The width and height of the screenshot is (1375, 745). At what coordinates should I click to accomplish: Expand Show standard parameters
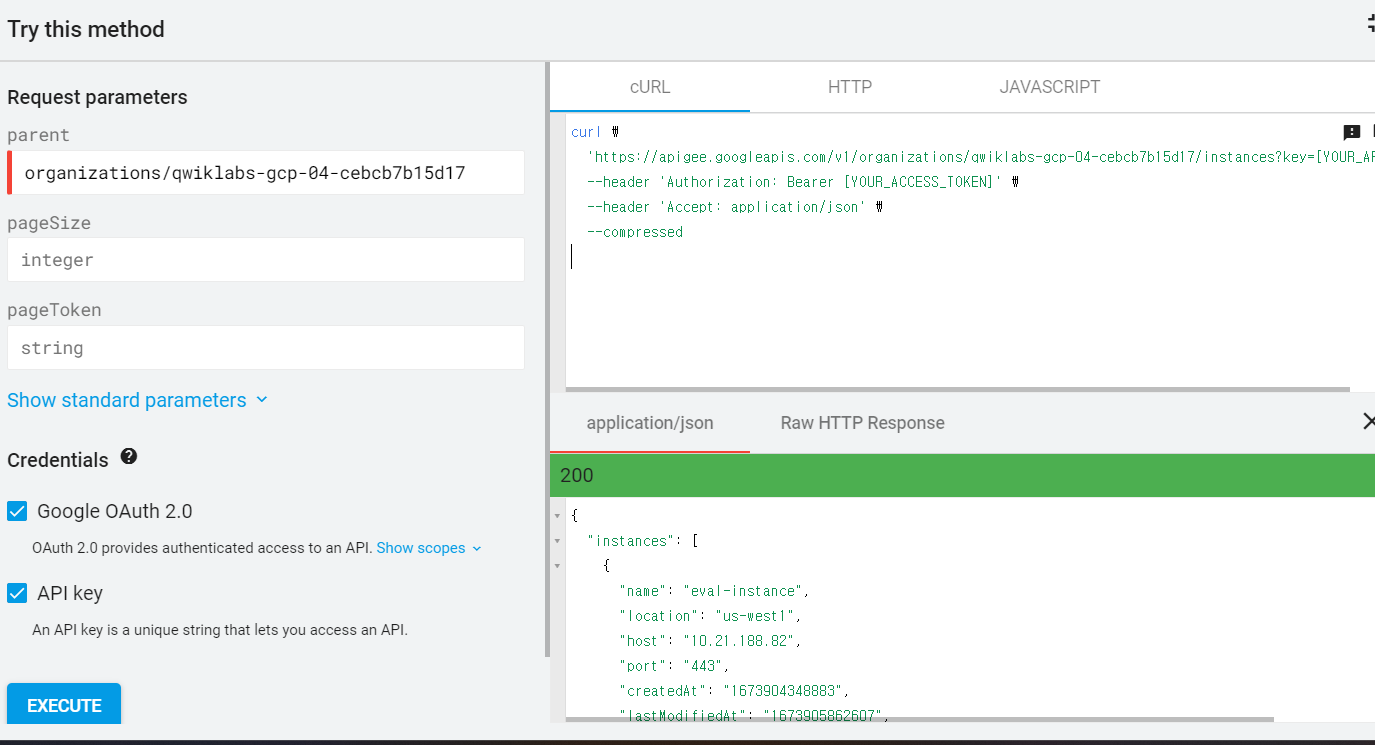pyautogui.click(x=137, y=400)
